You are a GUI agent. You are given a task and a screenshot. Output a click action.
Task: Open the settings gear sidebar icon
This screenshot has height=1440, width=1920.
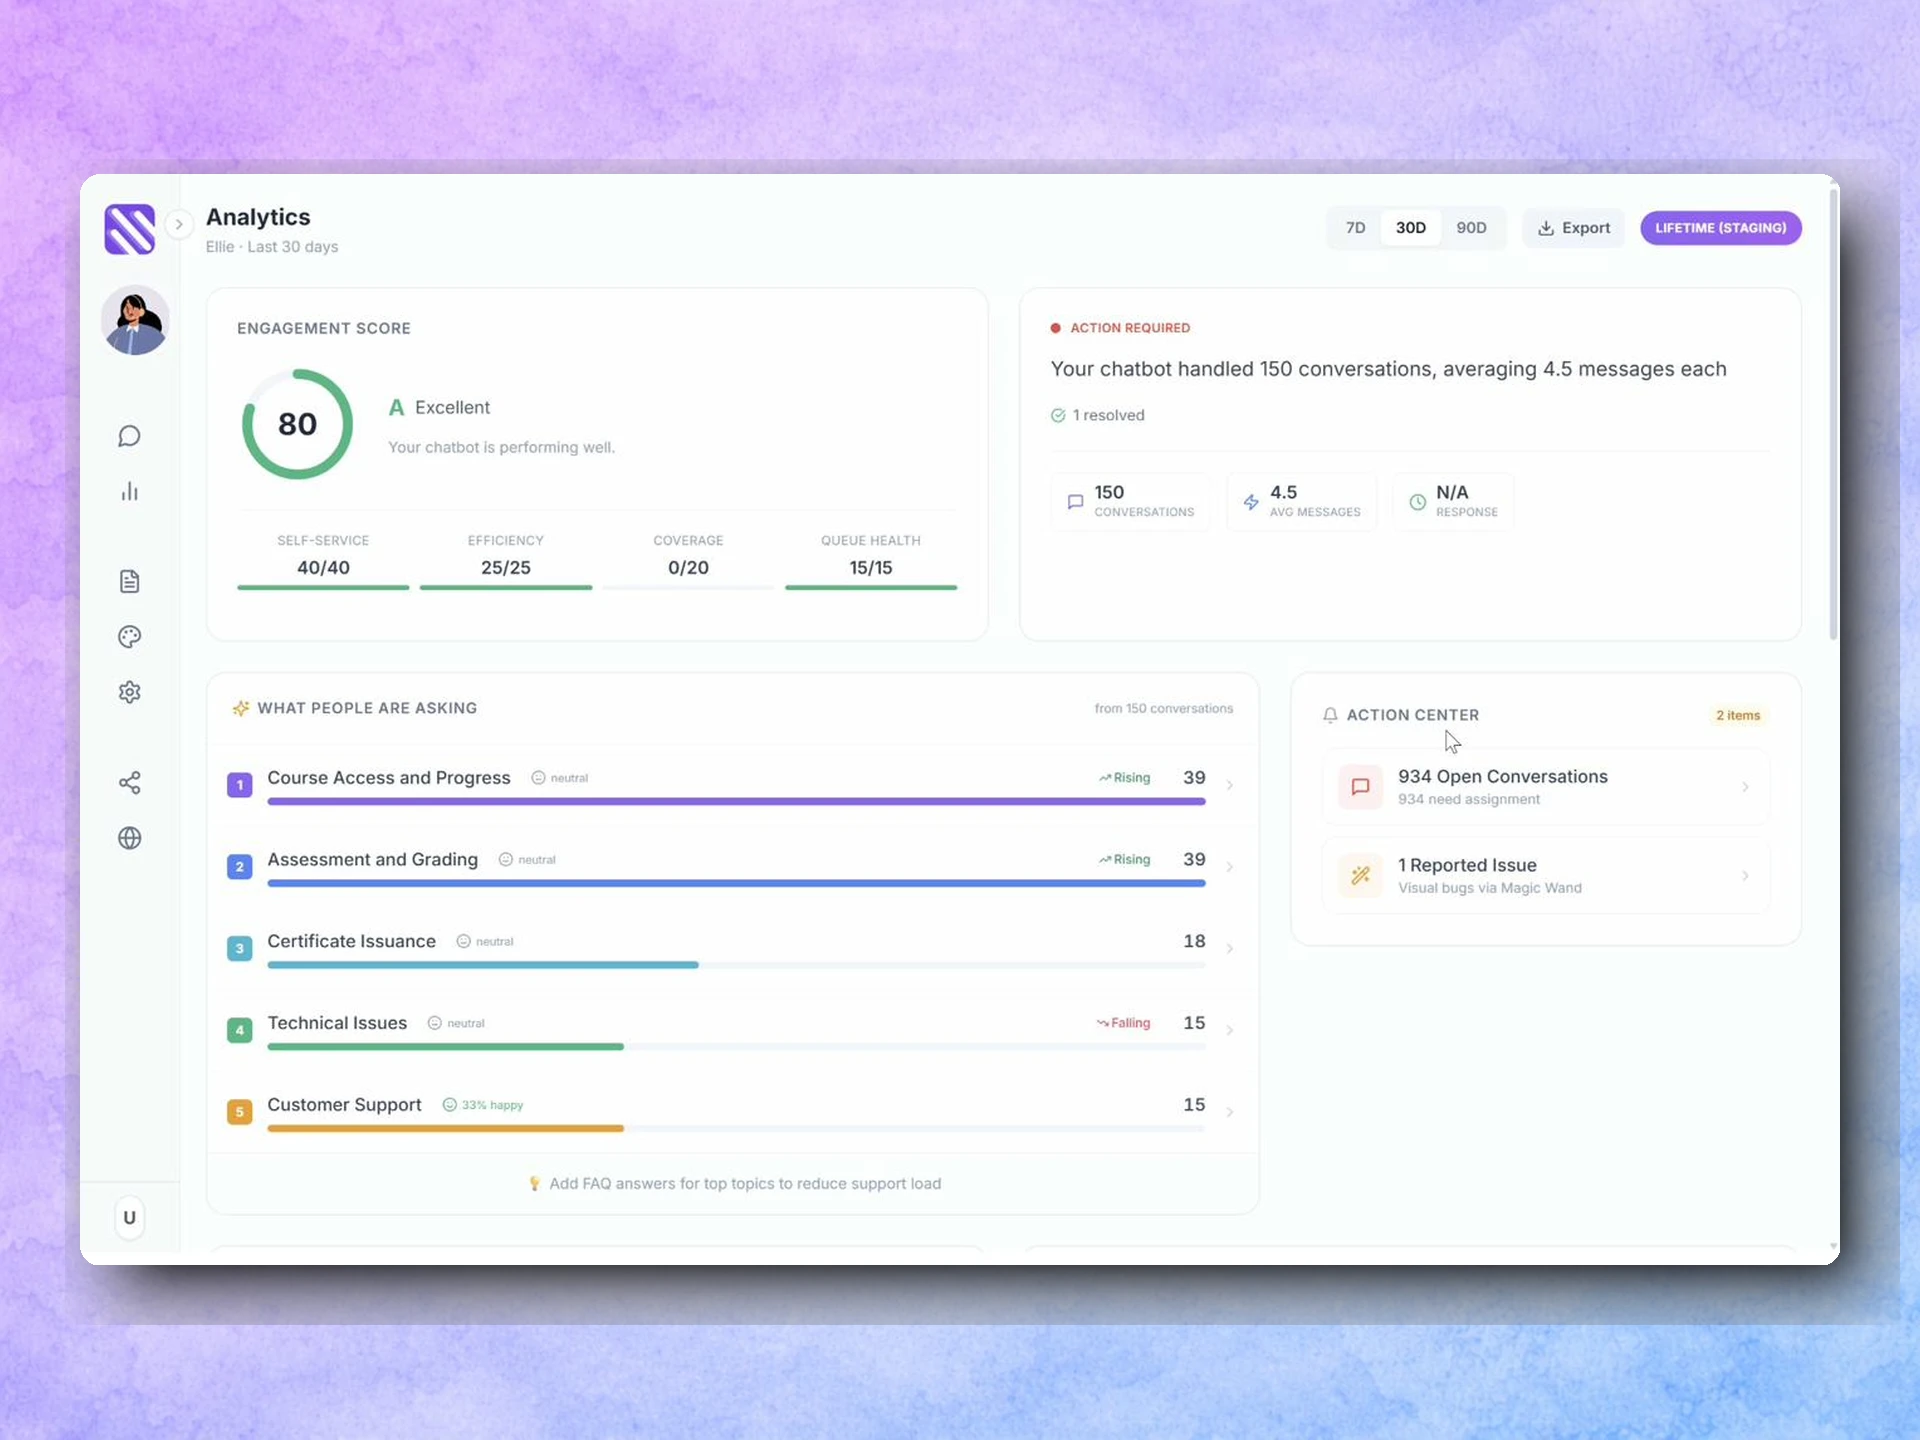click(129, 692)
